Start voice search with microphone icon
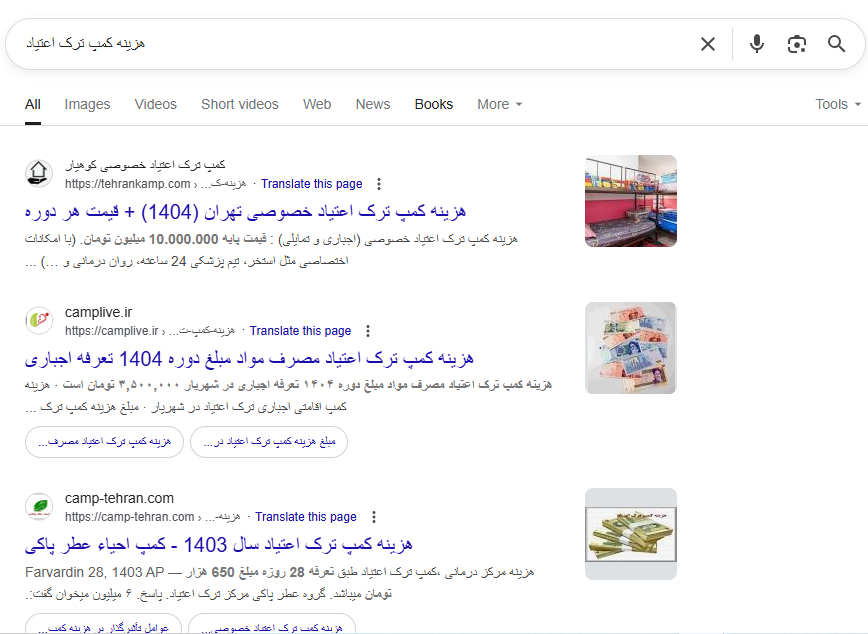868x634 pixels. (x=757, y=44)
